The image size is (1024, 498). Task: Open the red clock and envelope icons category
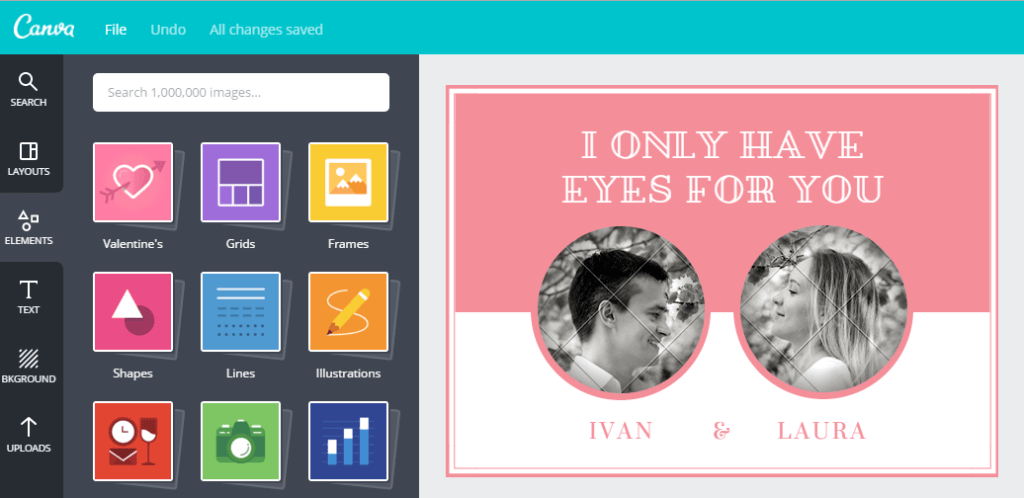[133, 441]
